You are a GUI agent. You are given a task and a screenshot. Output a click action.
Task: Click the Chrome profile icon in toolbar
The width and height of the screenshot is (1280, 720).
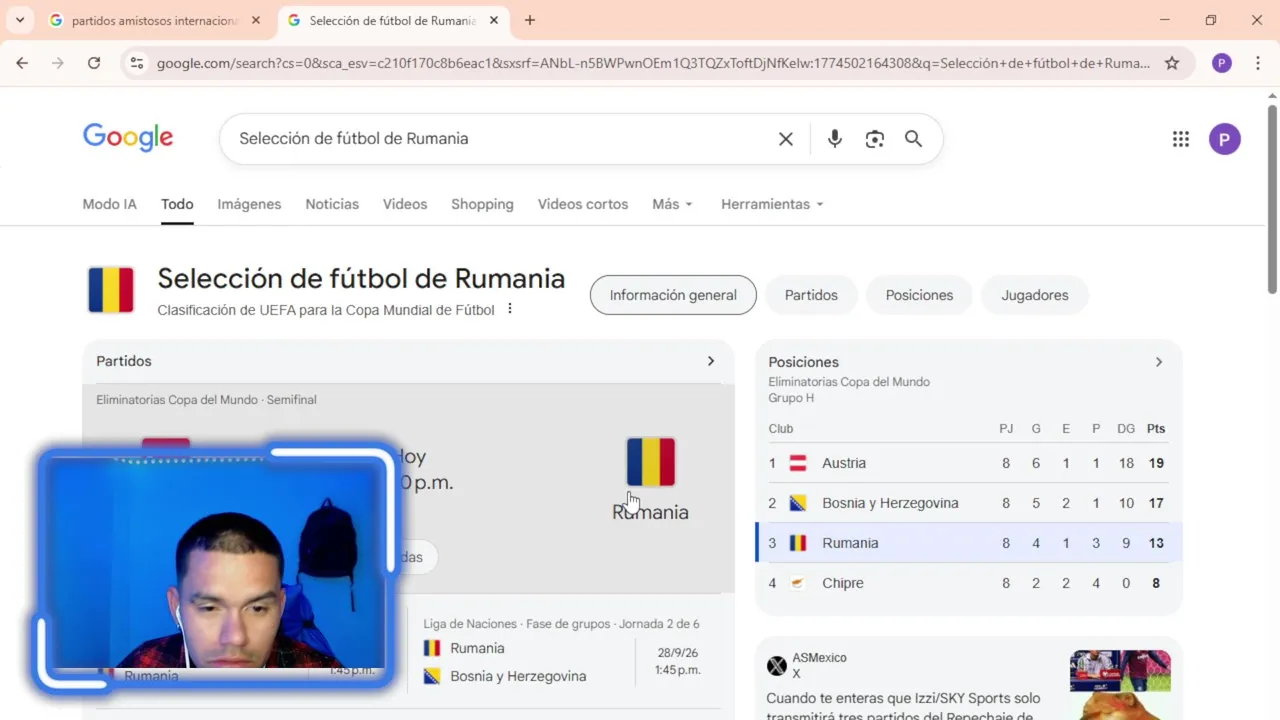1221,63
